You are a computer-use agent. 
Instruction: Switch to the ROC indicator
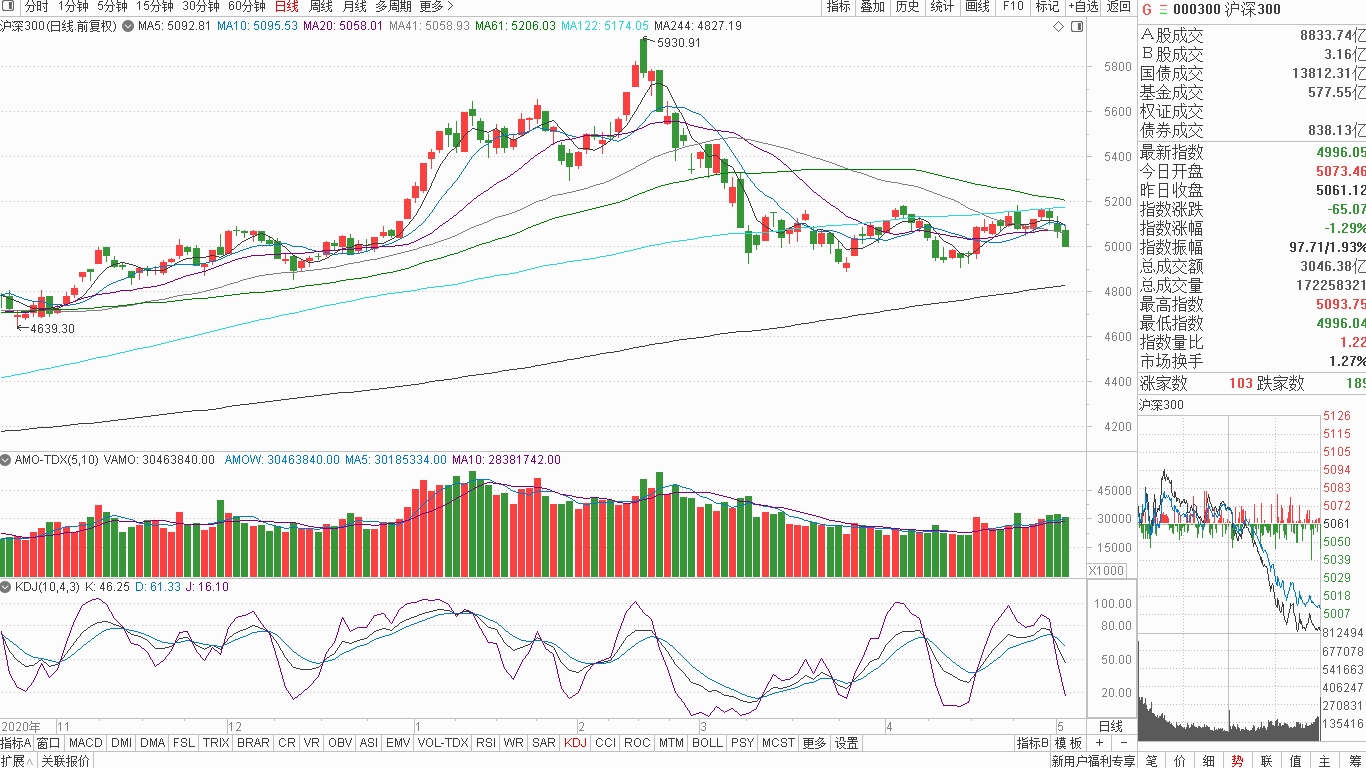[637, 743]
